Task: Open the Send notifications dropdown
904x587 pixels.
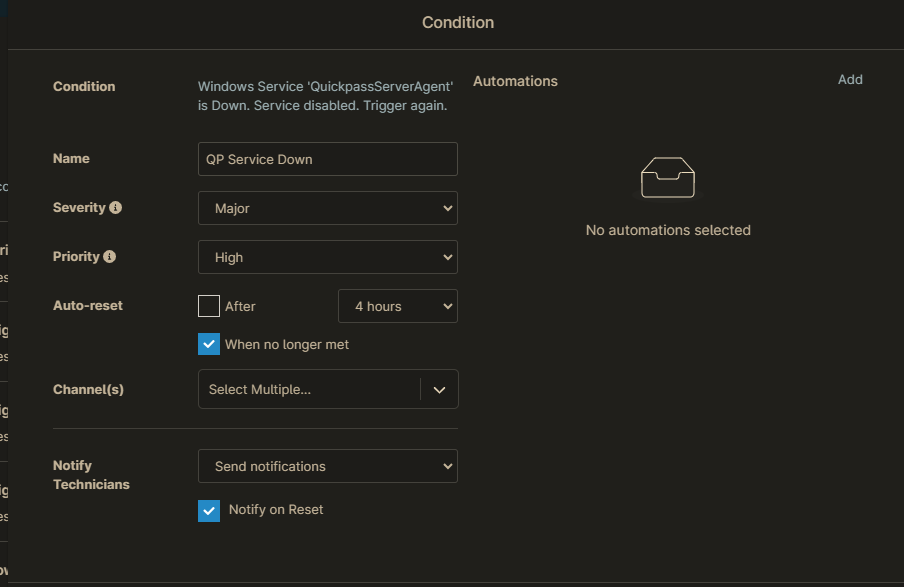Action: point(327,466)
